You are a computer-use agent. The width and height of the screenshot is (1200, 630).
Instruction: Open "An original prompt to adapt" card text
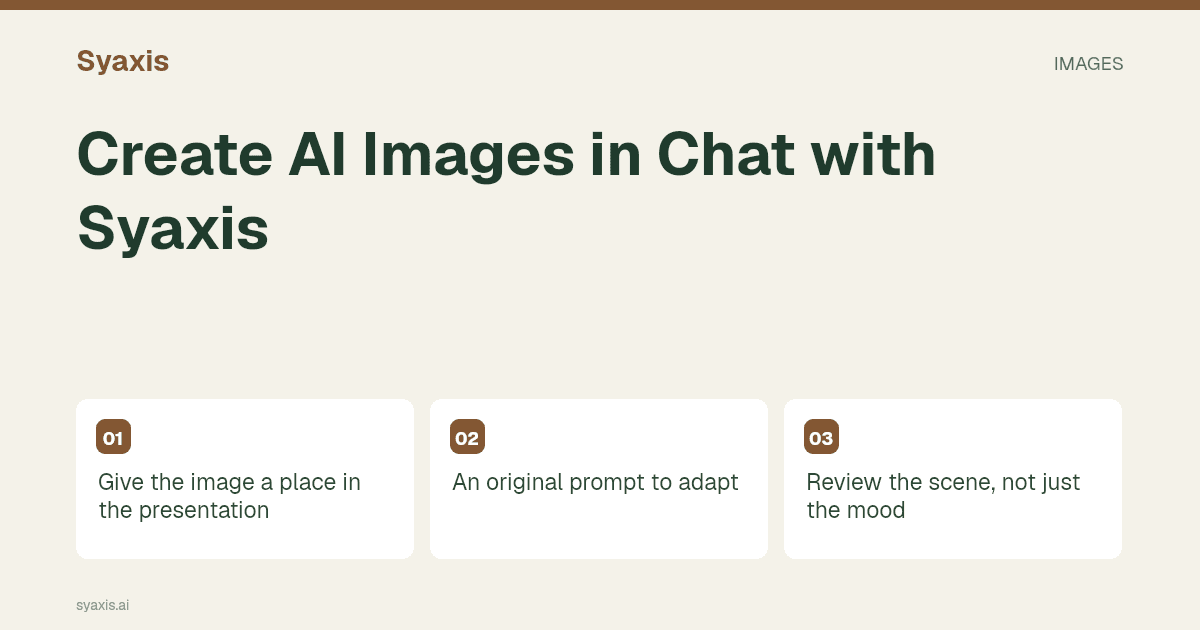pyautogui.click(x=595, y=482)
